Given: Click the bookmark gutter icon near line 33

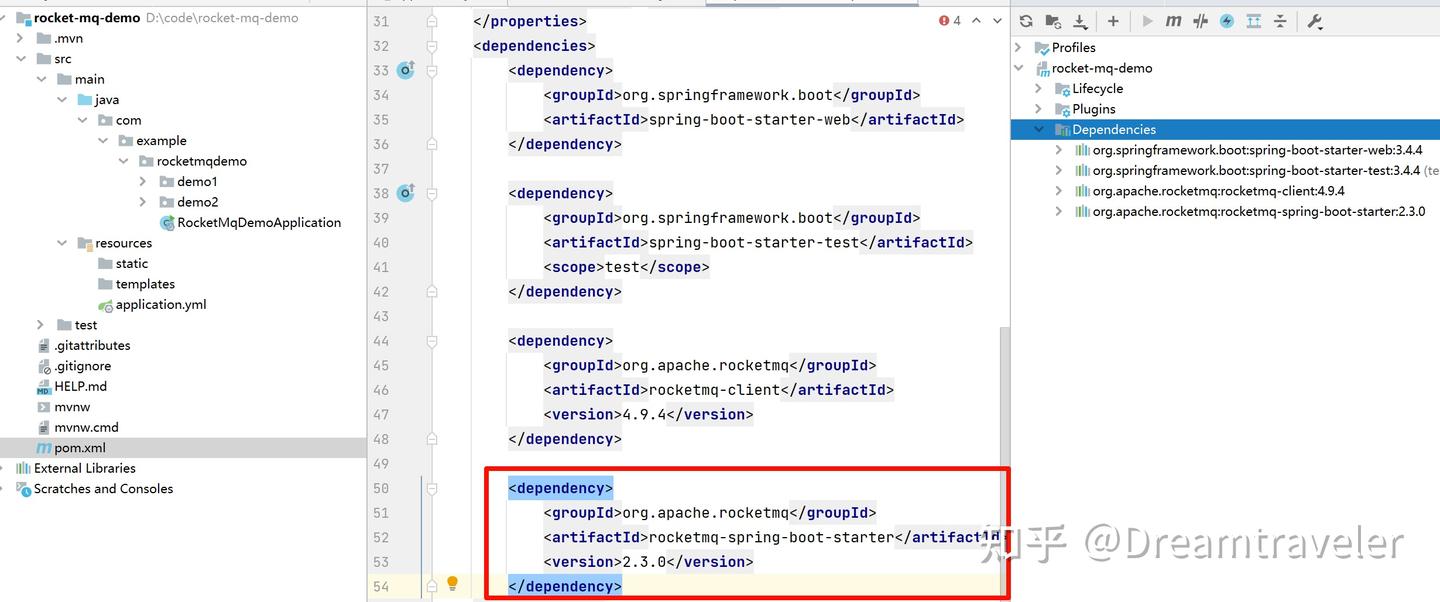Looking at the screenshot, I should point(406,69).
